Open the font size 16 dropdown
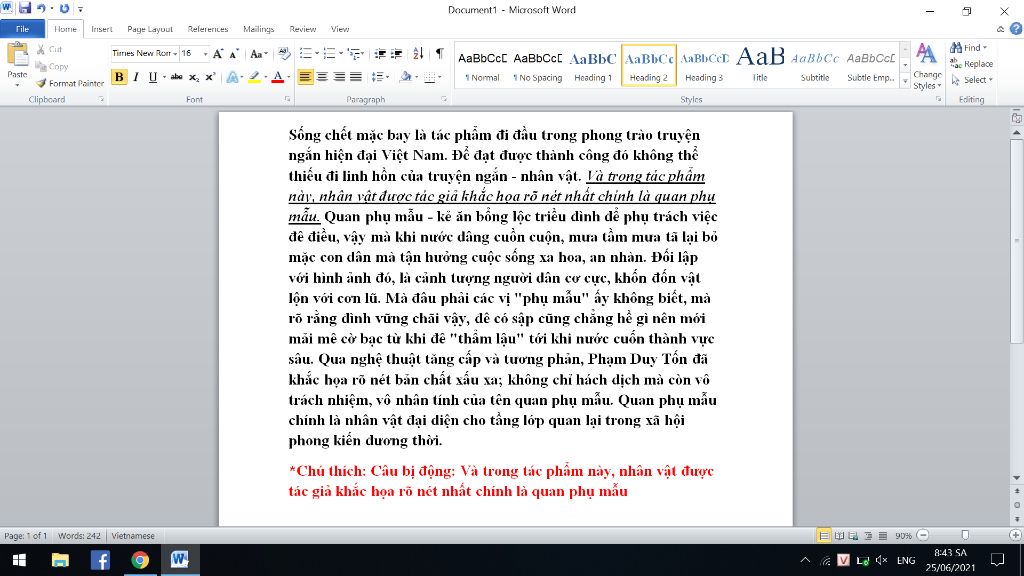This screenshot has width=1024, height=576. pos(205,54)
